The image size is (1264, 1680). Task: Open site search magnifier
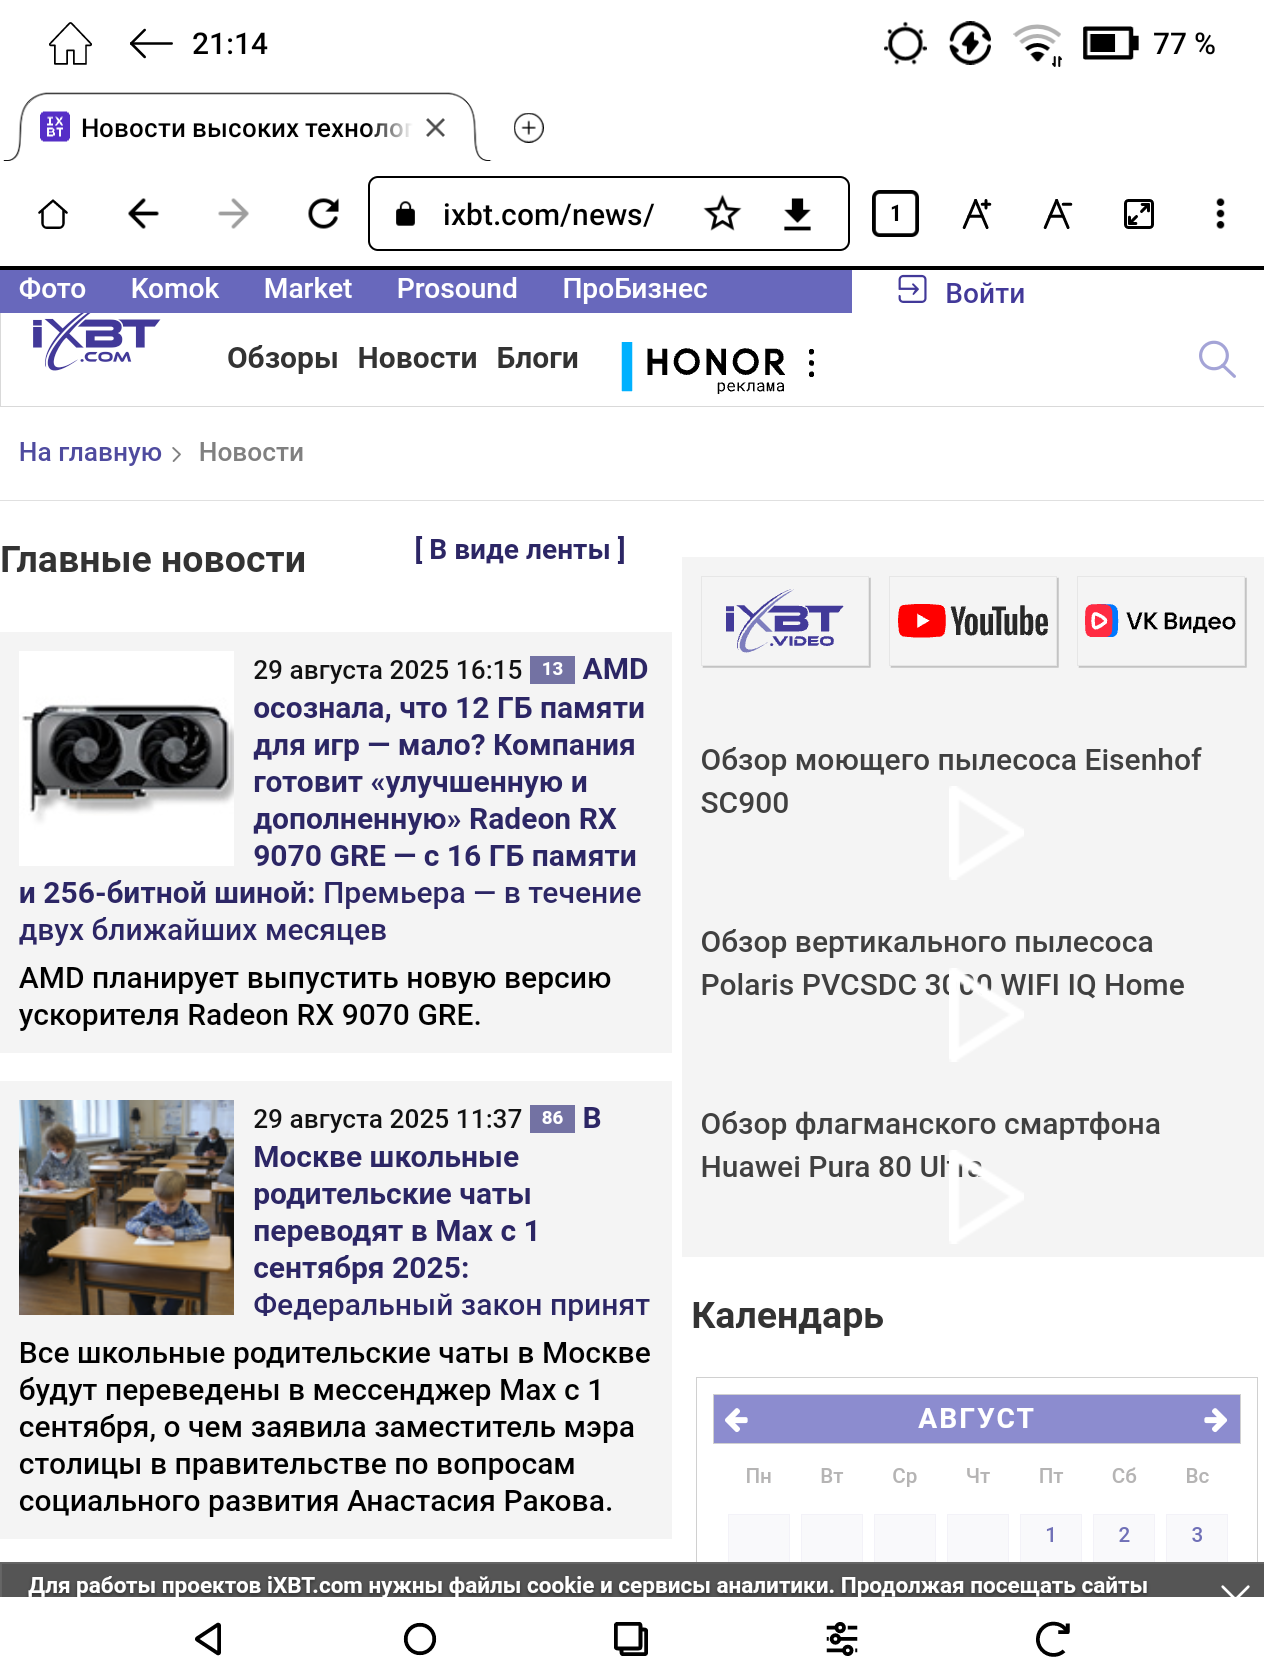coord(1217,359)
